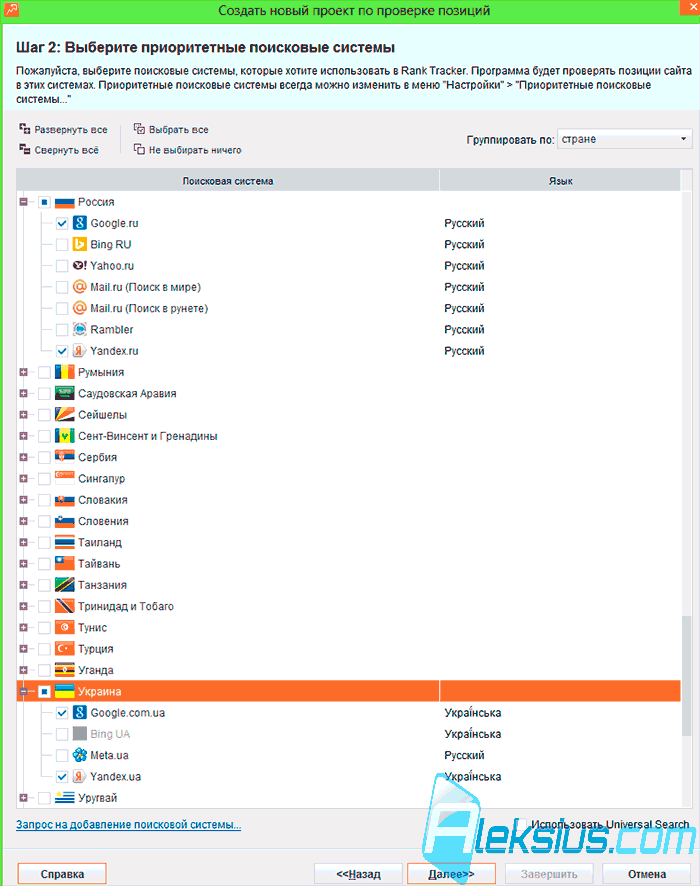Click the vertical scrollbar thumb
Viewport: 700px width, 886px height.
pyautogui.click(x=686, y=676)
